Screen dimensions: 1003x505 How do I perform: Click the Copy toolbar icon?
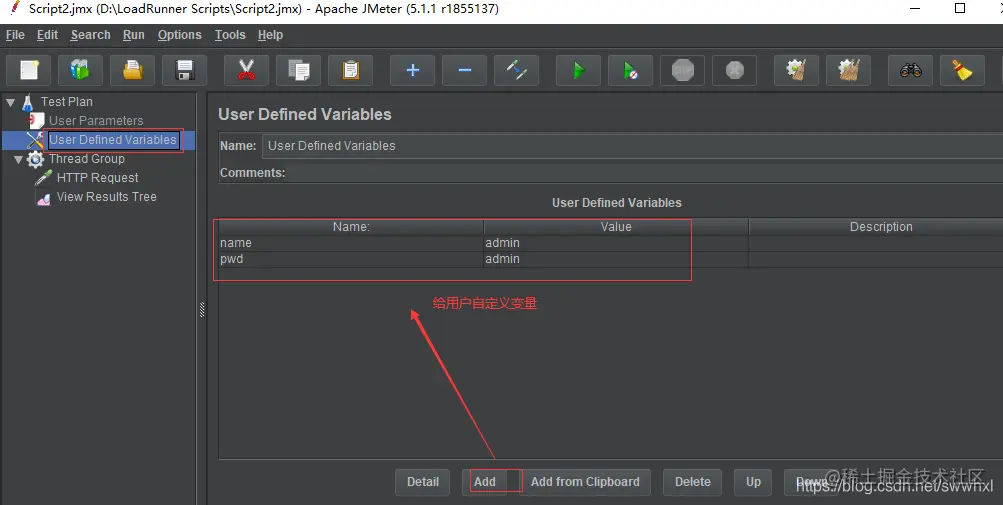click(299, 70)
